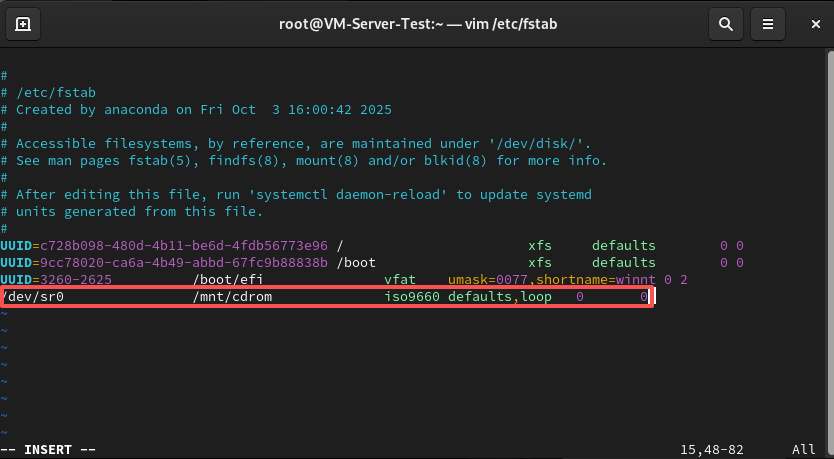Click the 'Created by anaconda' comment line
The image size is (834, 459).
204,109
